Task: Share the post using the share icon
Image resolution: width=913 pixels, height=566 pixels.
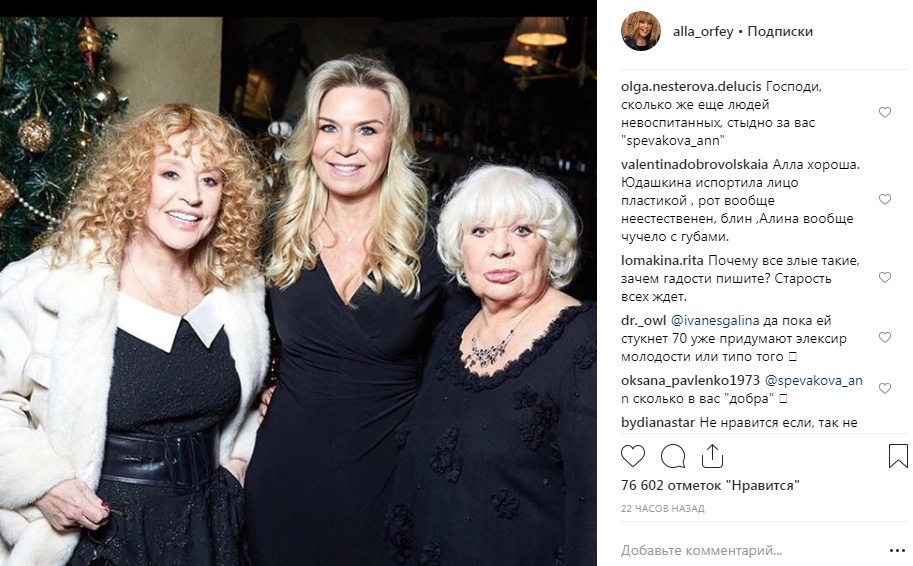Action: tap(712, 456)
